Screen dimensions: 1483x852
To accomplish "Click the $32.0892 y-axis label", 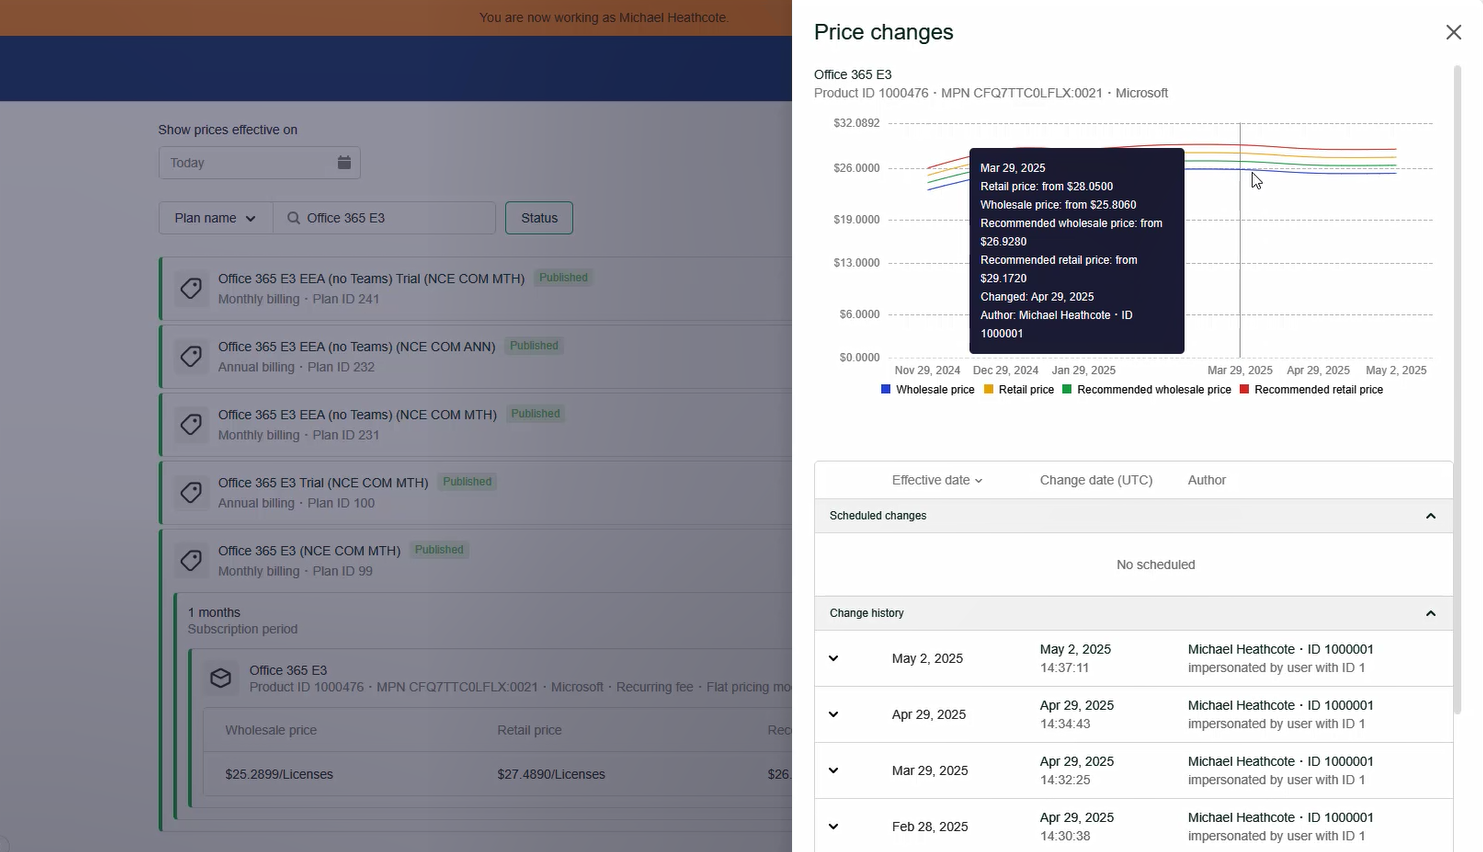I will pos(856,123).
